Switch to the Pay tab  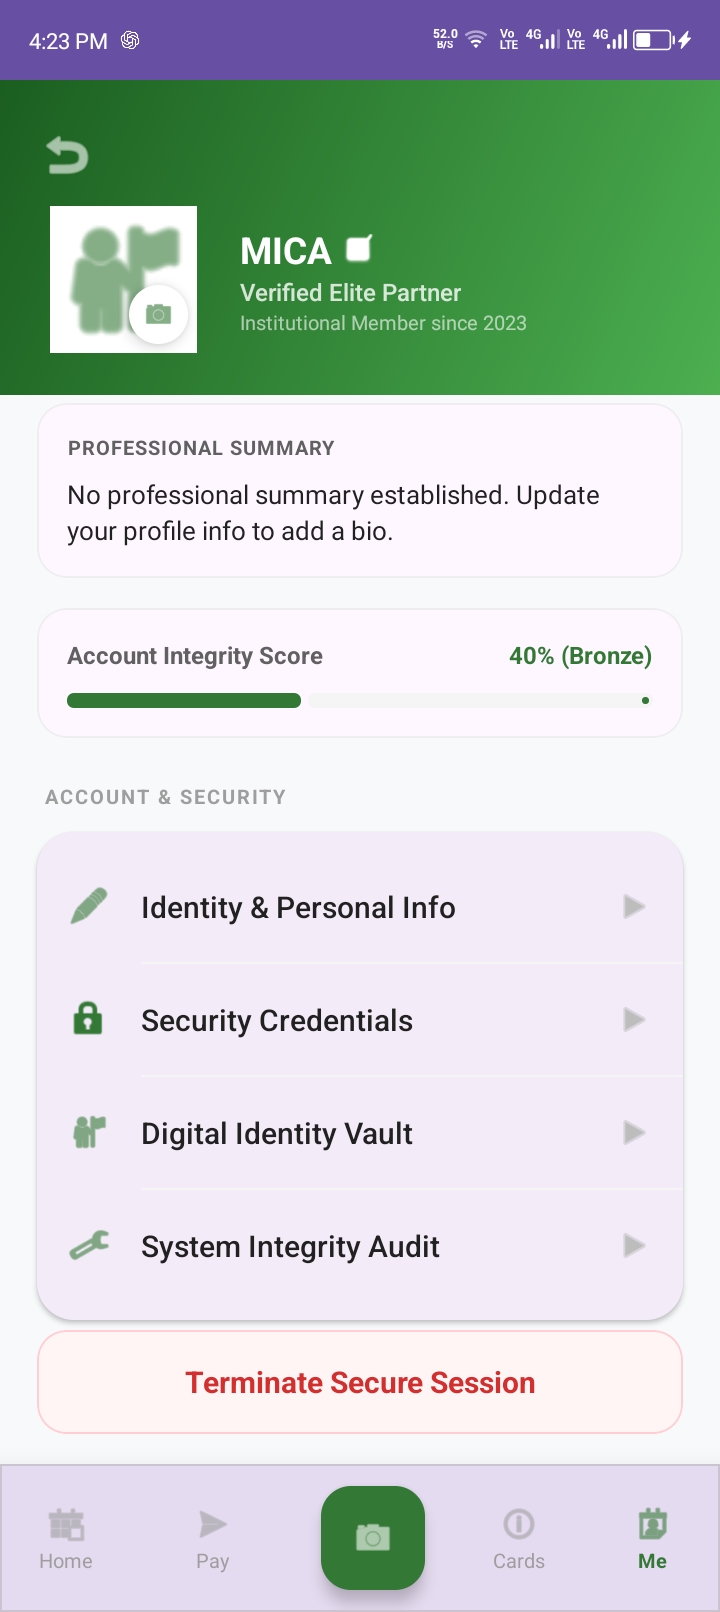[212, 1540]
